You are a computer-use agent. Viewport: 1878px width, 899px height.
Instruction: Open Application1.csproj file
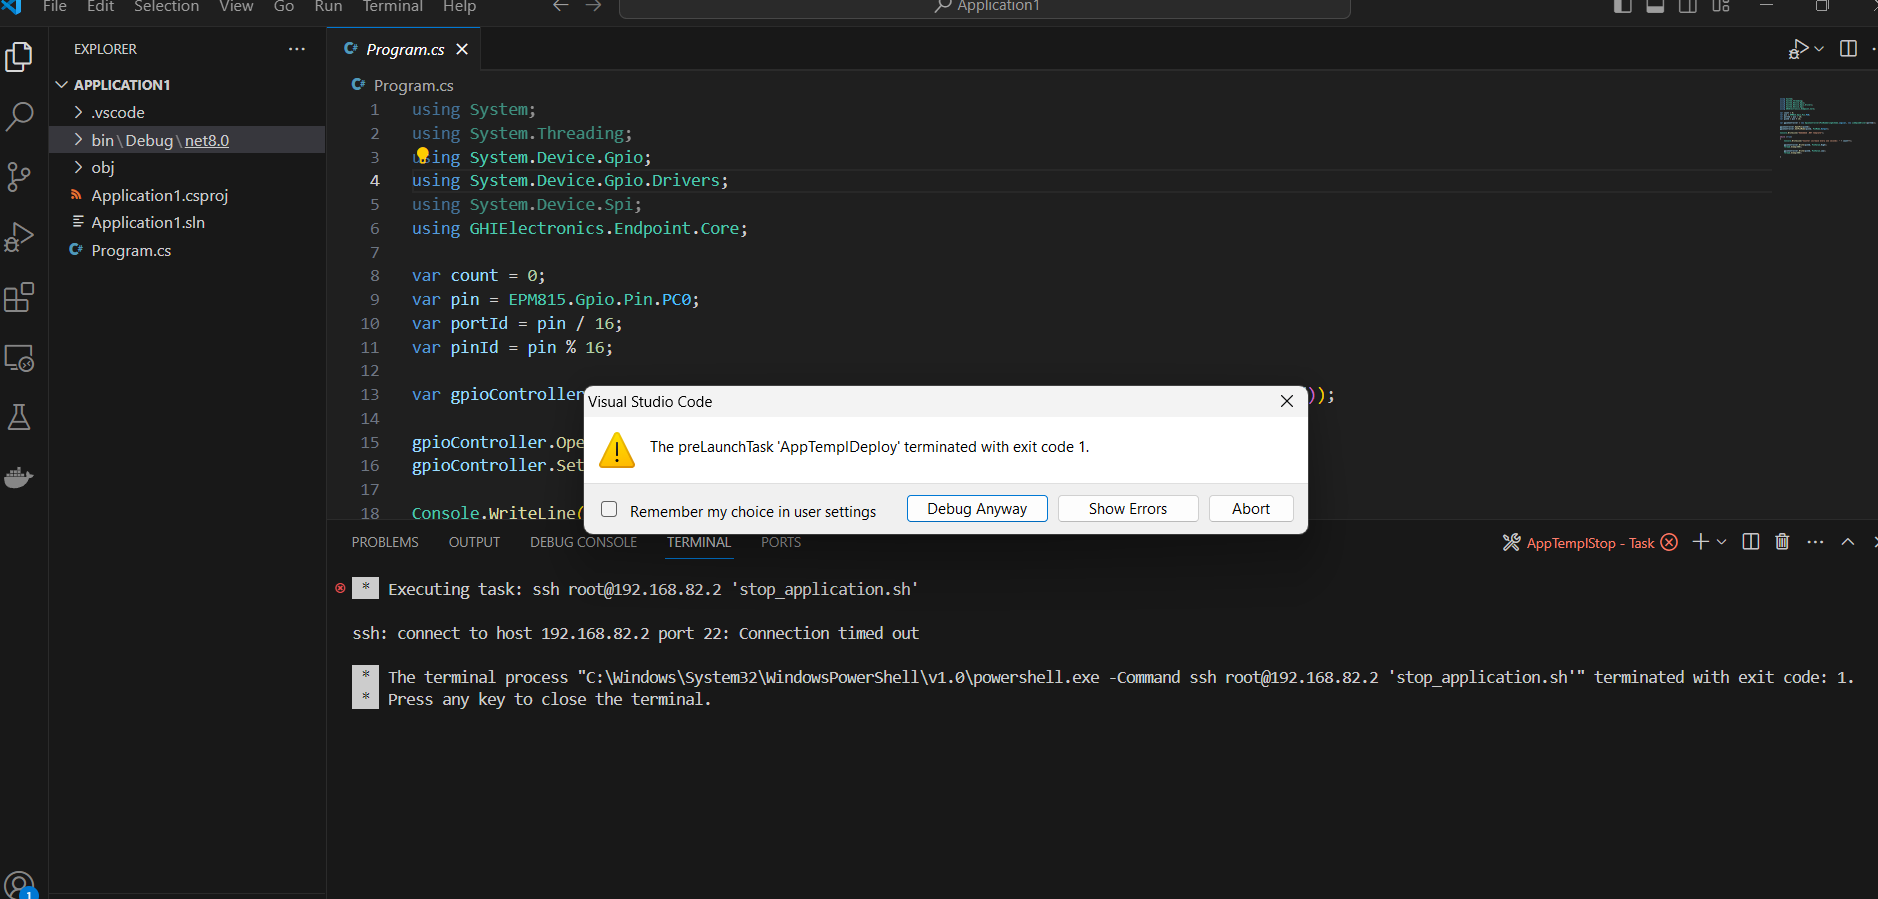pyautogui.click(x=187, y=195)
